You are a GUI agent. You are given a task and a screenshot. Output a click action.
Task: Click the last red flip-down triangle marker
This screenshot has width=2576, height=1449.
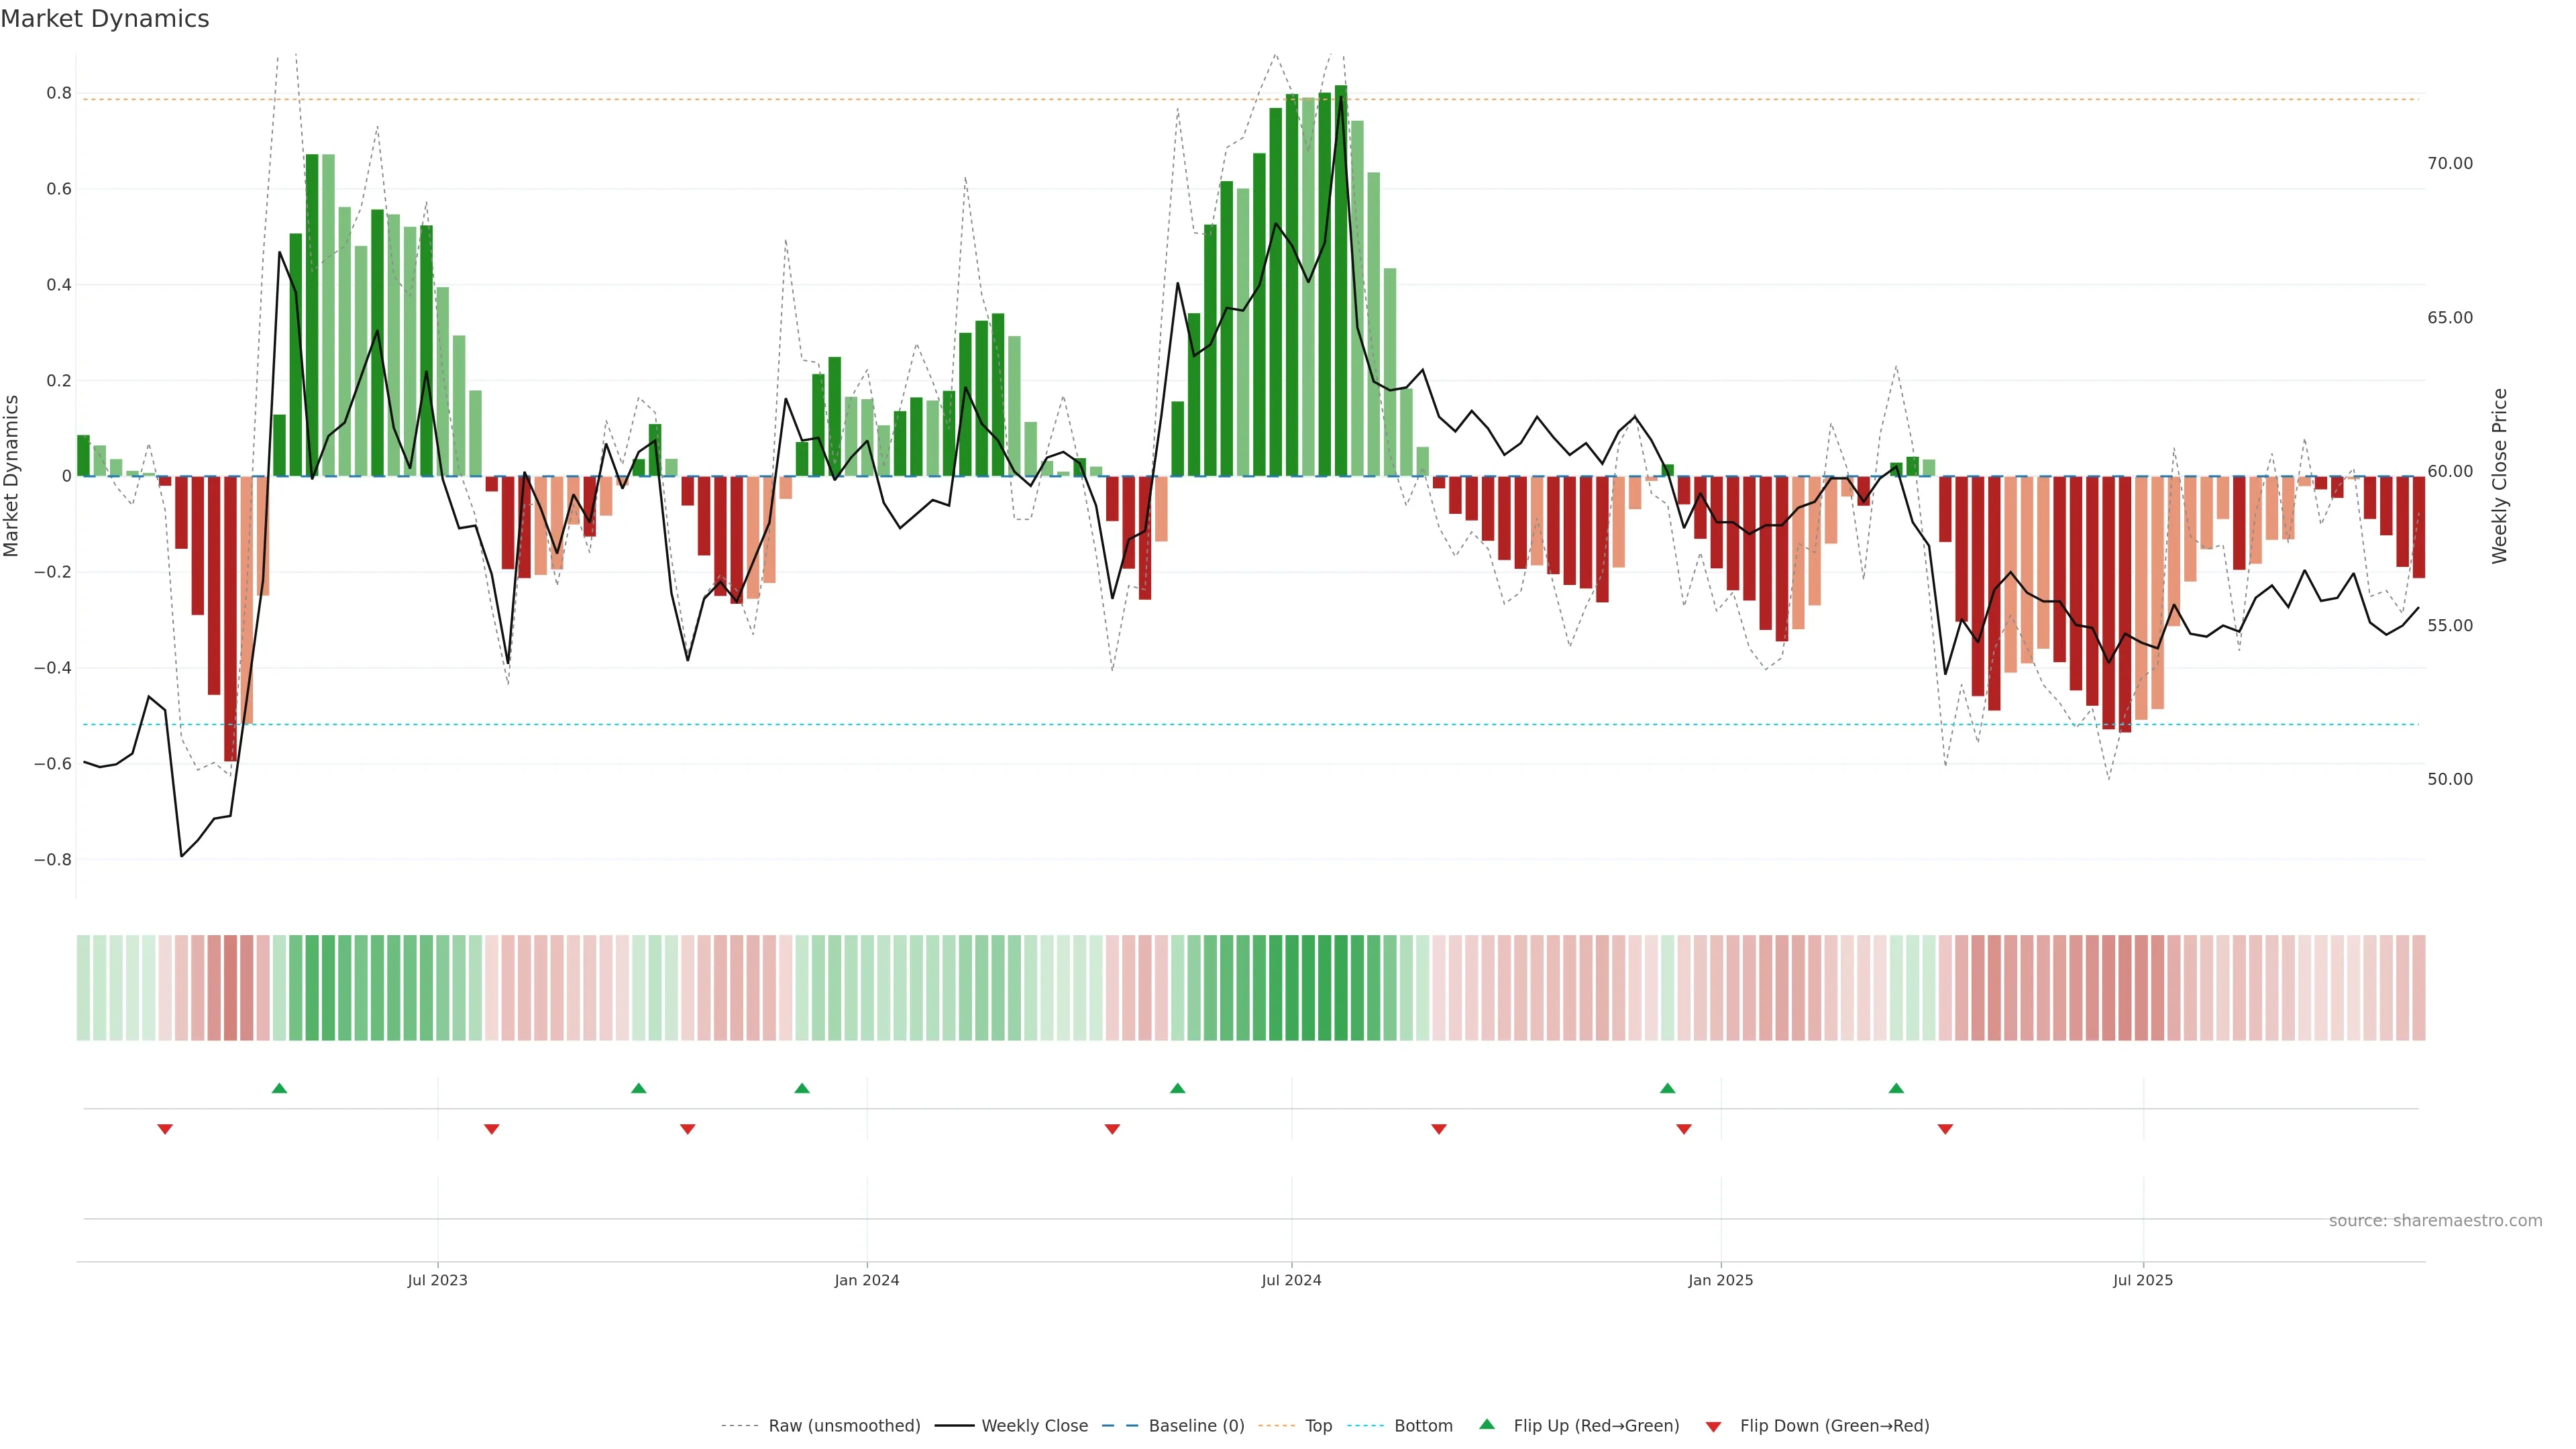click(x=1945, y=1129)
